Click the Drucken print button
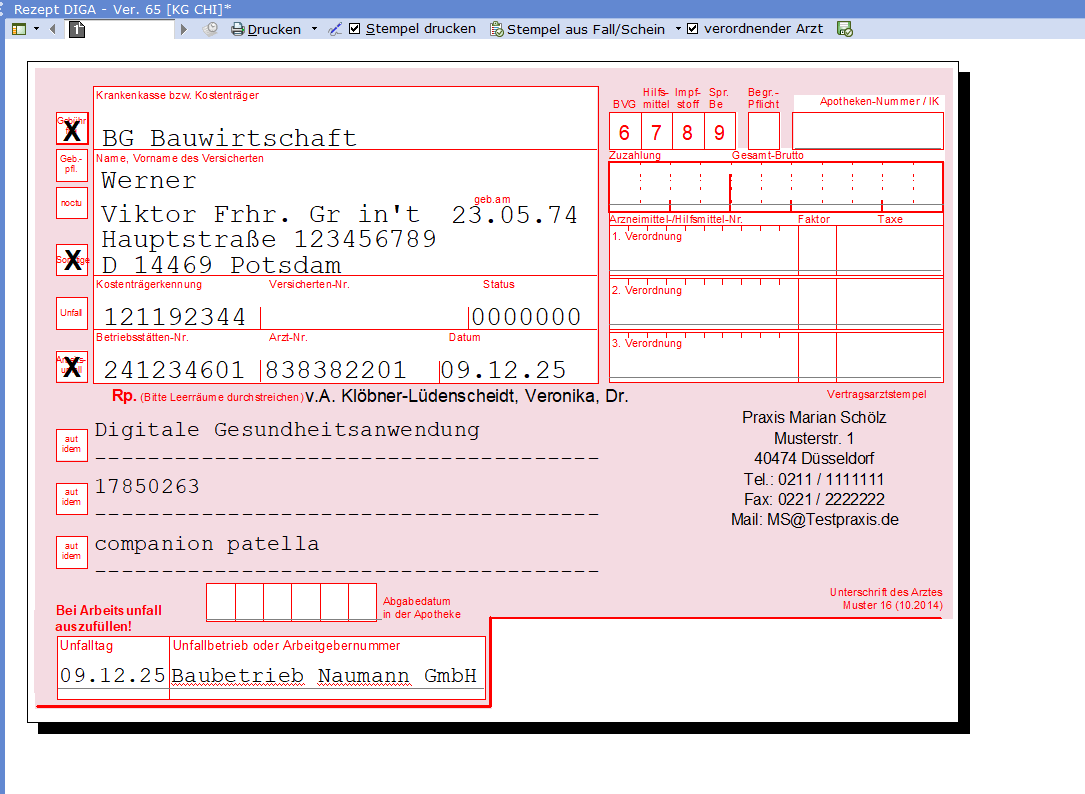The width and height of the screenshot is (1085, 794). point(266,29)
